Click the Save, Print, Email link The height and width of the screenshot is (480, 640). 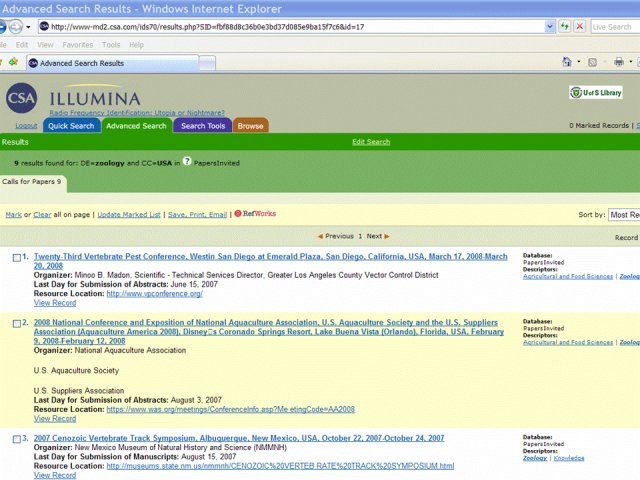198,215
